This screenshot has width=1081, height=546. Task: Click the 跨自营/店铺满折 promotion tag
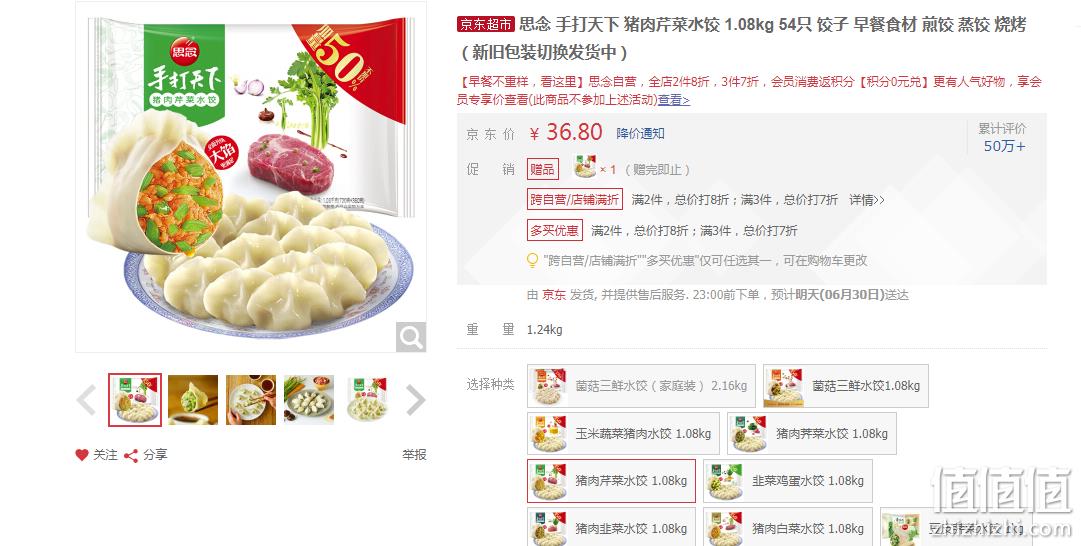point(575,199)
